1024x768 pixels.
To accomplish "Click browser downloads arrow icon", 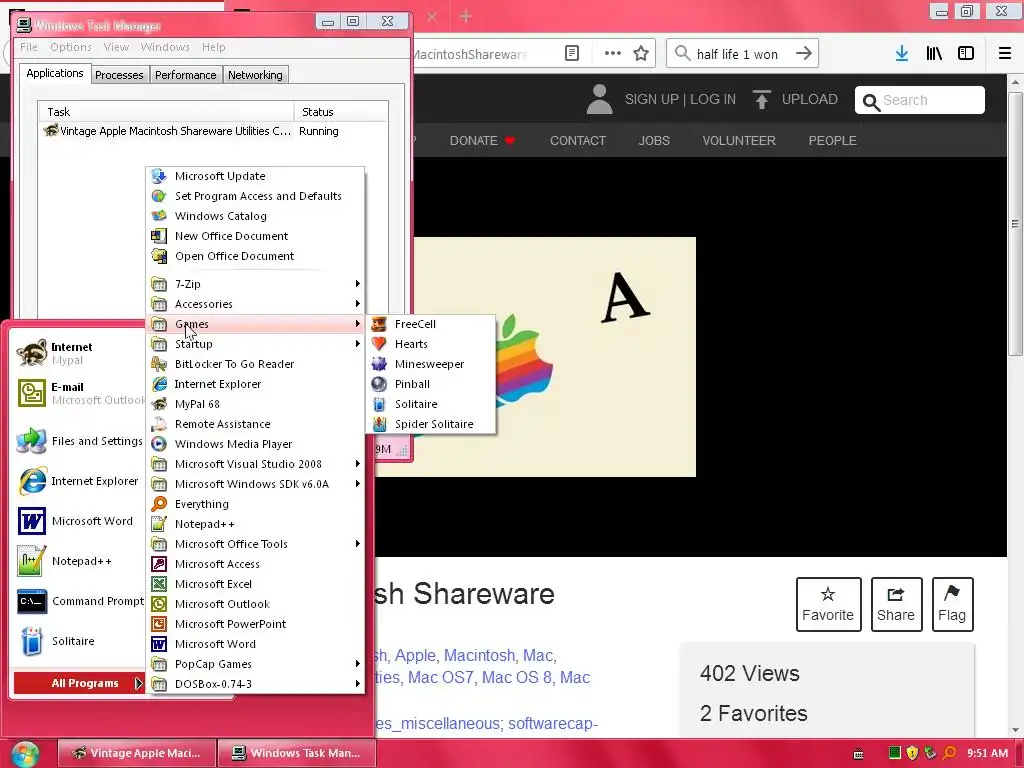I will coord(902,54).
